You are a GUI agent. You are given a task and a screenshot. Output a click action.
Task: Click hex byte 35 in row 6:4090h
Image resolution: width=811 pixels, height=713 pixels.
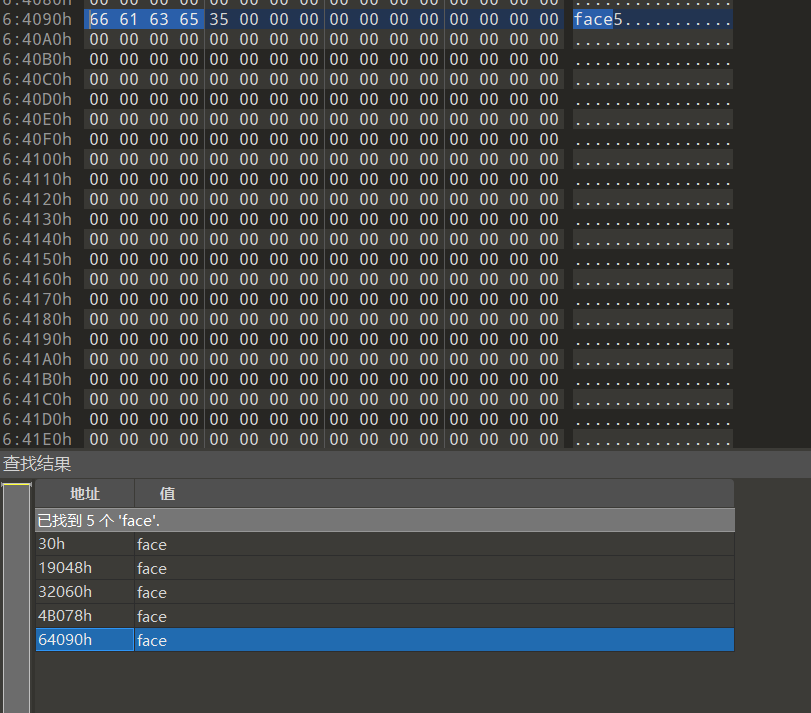[219, 20]
